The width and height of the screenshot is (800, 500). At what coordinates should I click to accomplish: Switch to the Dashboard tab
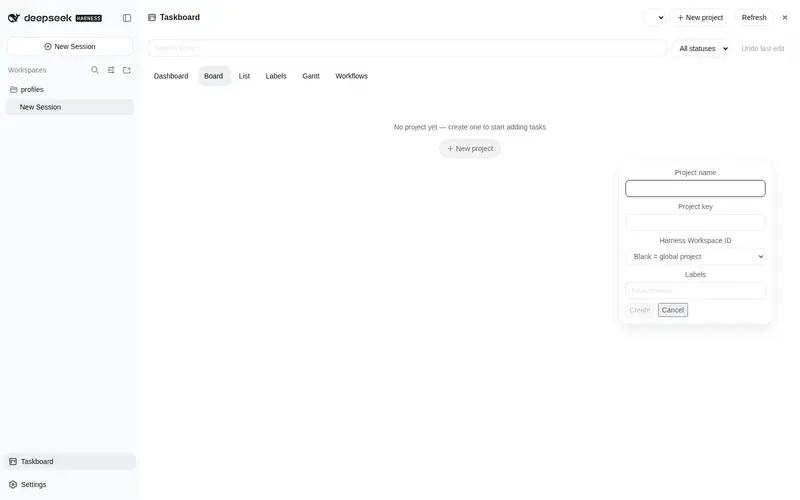point(171,76)
